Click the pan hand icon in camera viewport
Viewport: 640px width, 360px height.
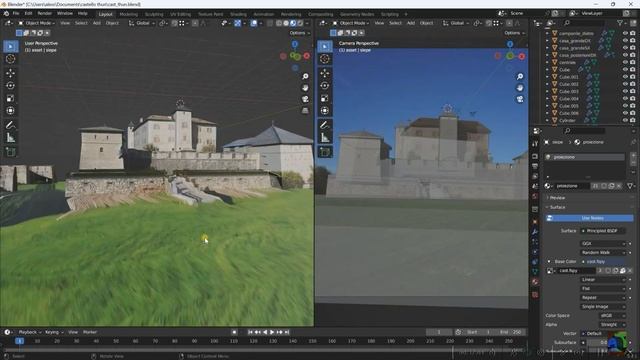click(x=520, y=88)
